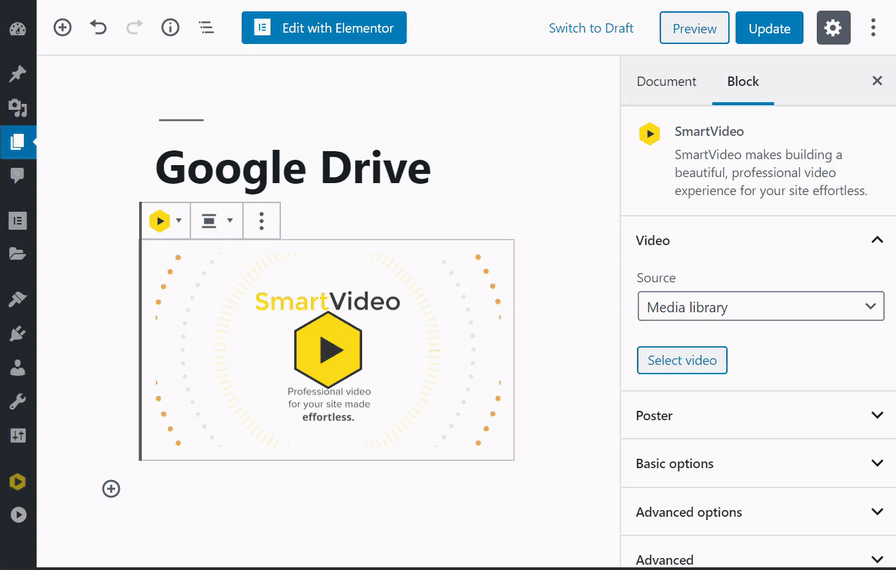Open block navigation list

206,27
